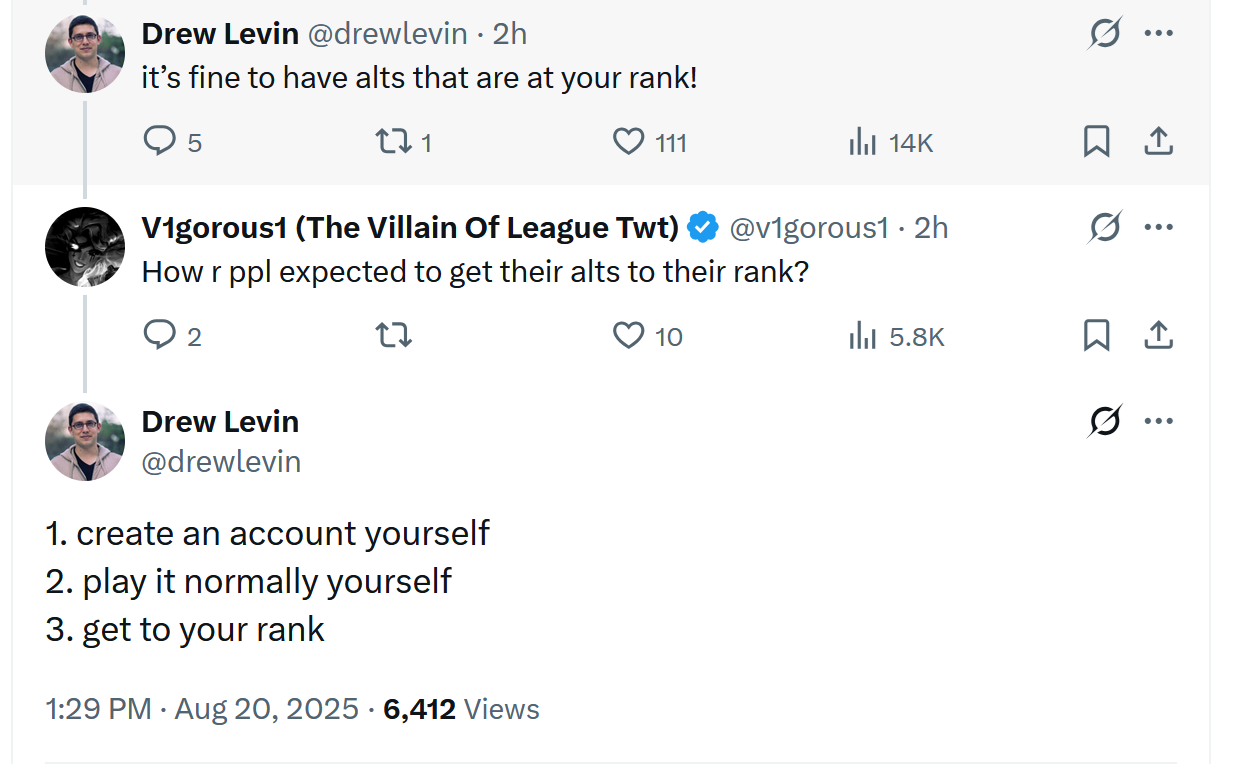
Task: Bookmark Drew Levin's first tweet
Action: pos(1096,142)
